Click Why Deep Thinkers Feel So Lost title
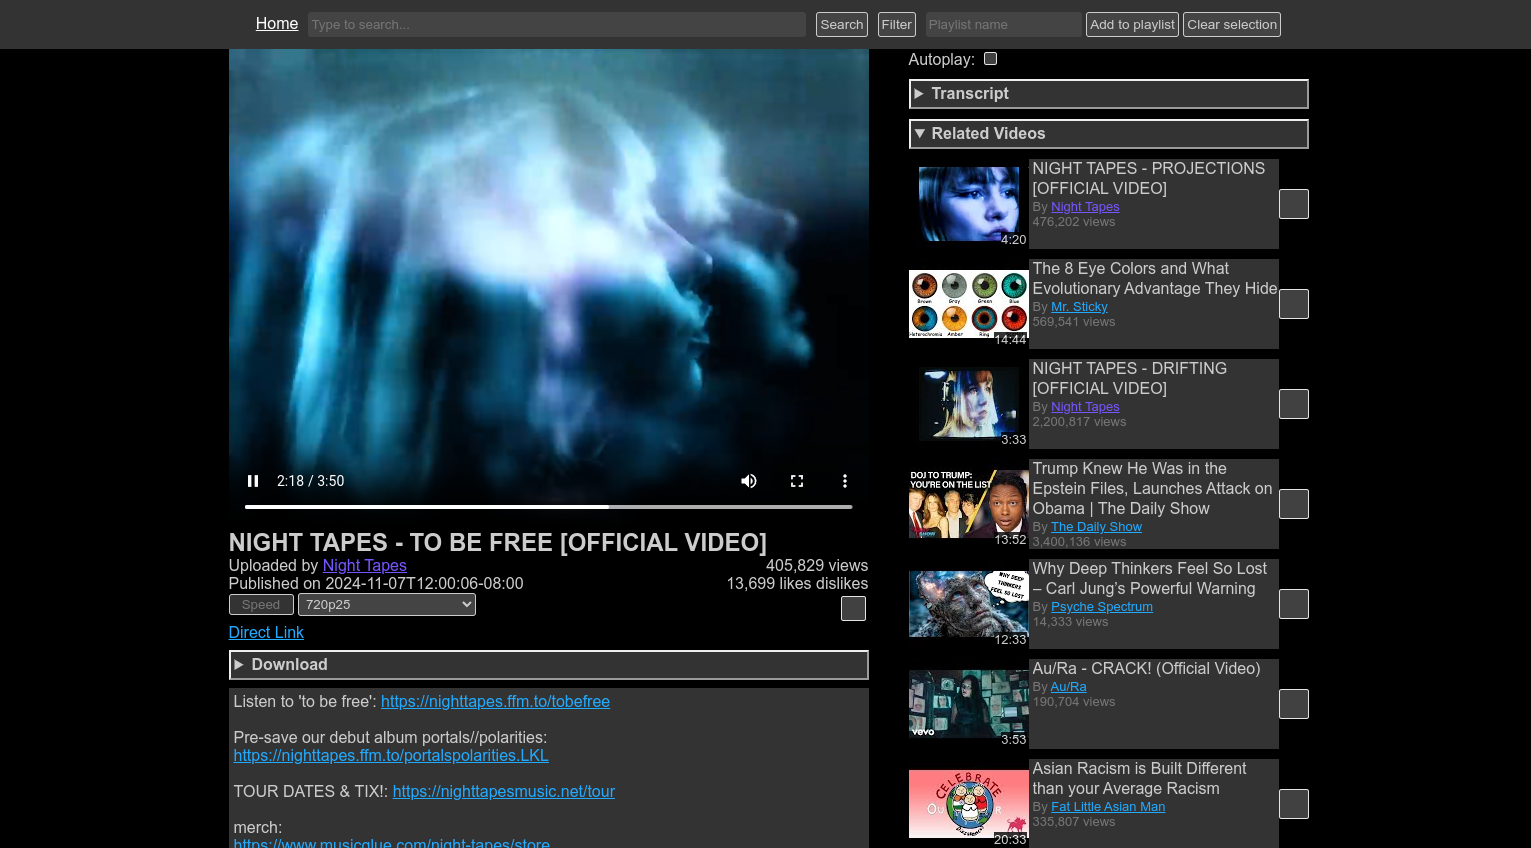 [x=1150, y=579]
